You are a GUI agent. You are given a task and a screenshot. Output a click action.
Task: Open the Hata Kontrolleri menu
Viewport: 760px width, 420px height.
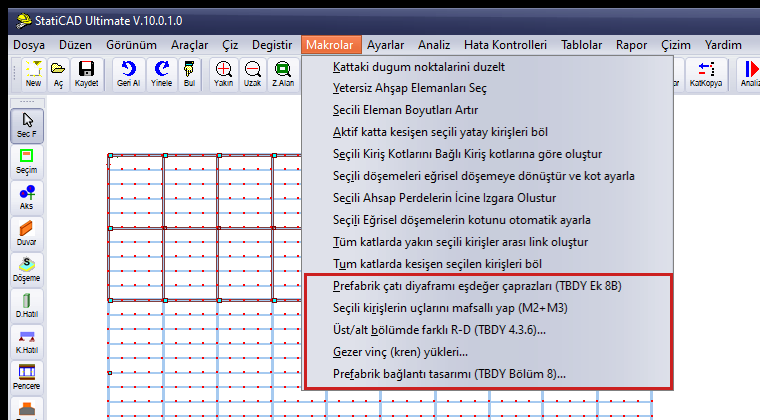tap(505, 45)
